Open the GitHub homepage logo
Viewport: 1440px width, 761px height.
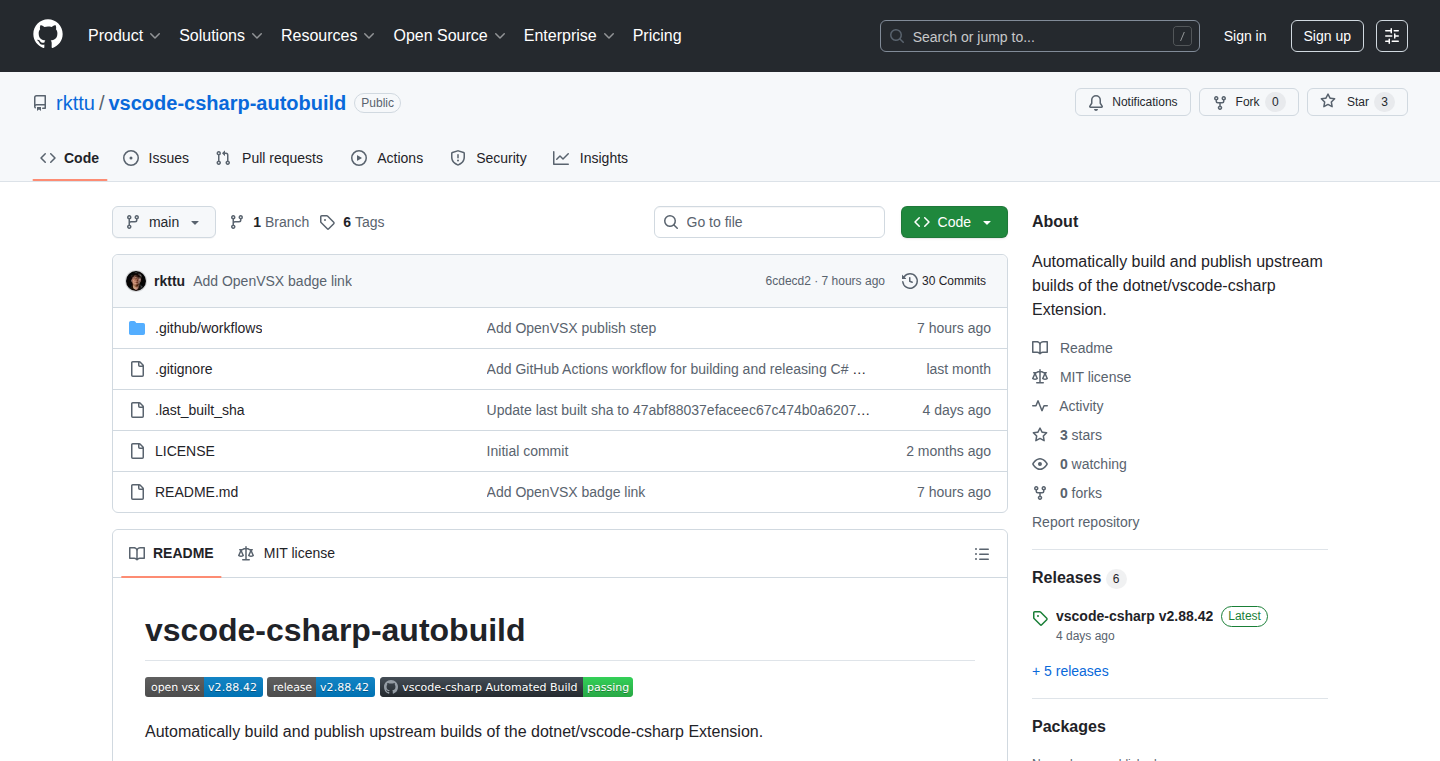(48, 36)
